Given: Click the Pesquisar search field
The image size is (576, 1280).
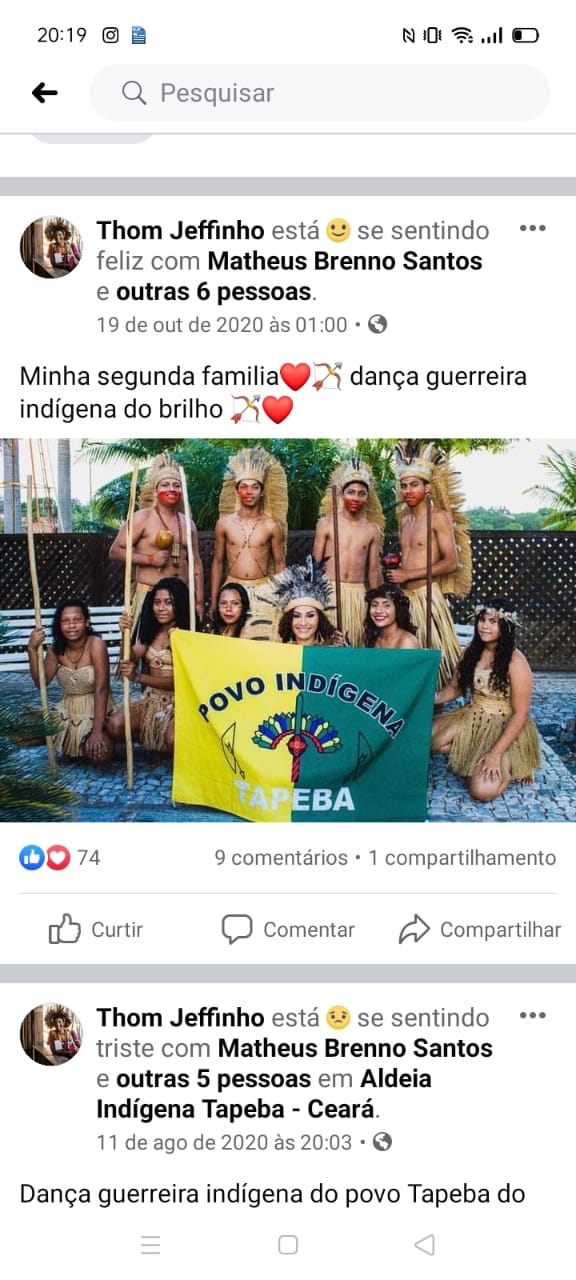Looking at the screenshot, I should pos(320,93).
